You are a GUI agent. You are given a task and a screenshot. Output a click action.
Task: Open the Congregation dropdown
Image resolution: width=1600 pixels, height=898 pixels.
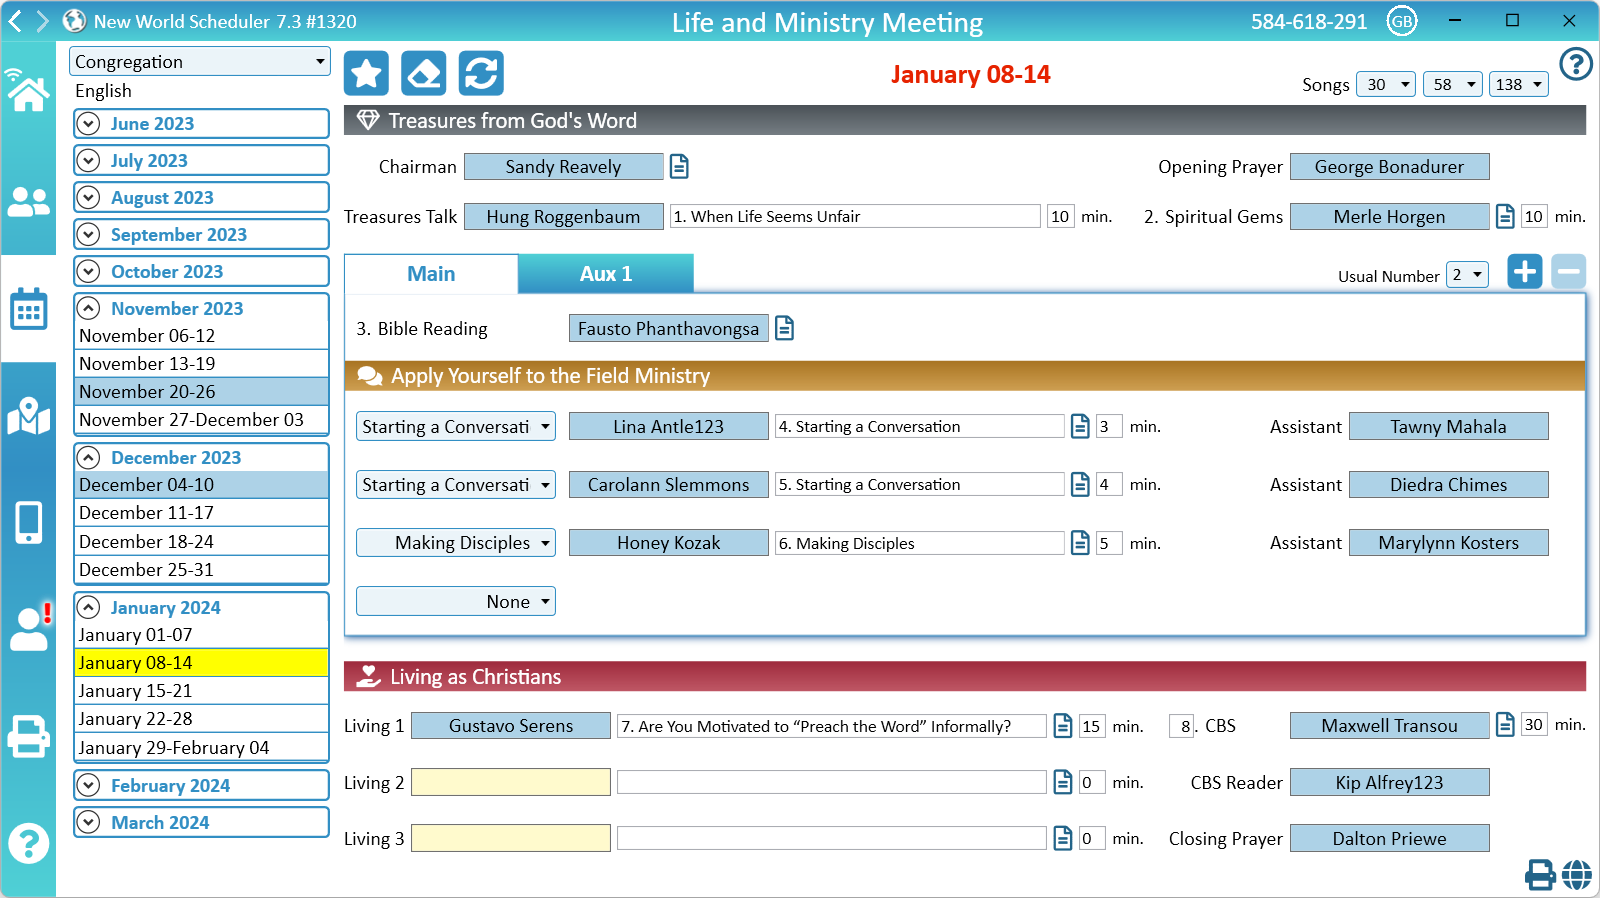point(200,62)
